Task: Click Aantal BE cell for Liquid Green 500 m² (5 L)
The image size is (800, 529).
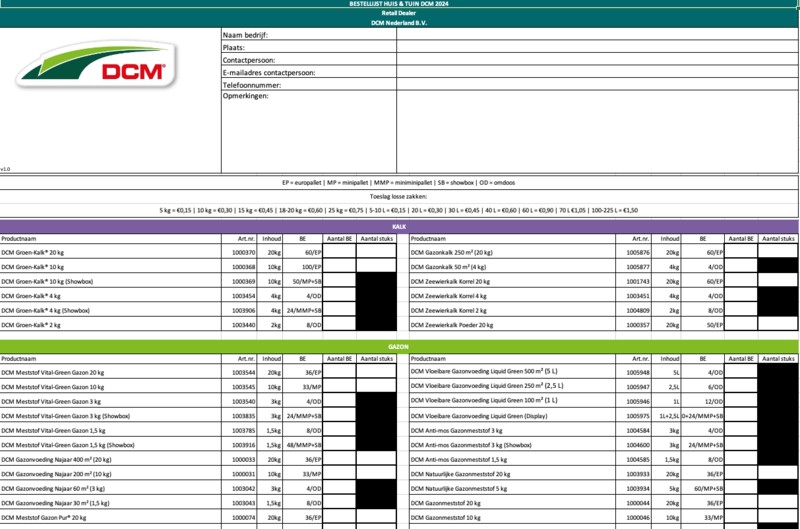Action: 741,372
